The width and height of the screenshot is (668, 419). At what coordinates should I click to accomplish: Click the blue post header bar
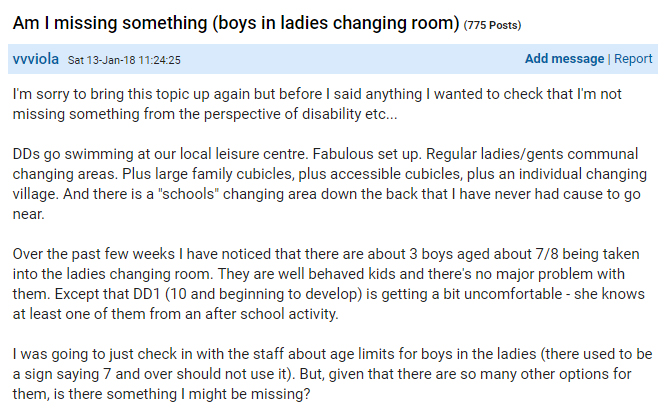(x=333, y=59)
